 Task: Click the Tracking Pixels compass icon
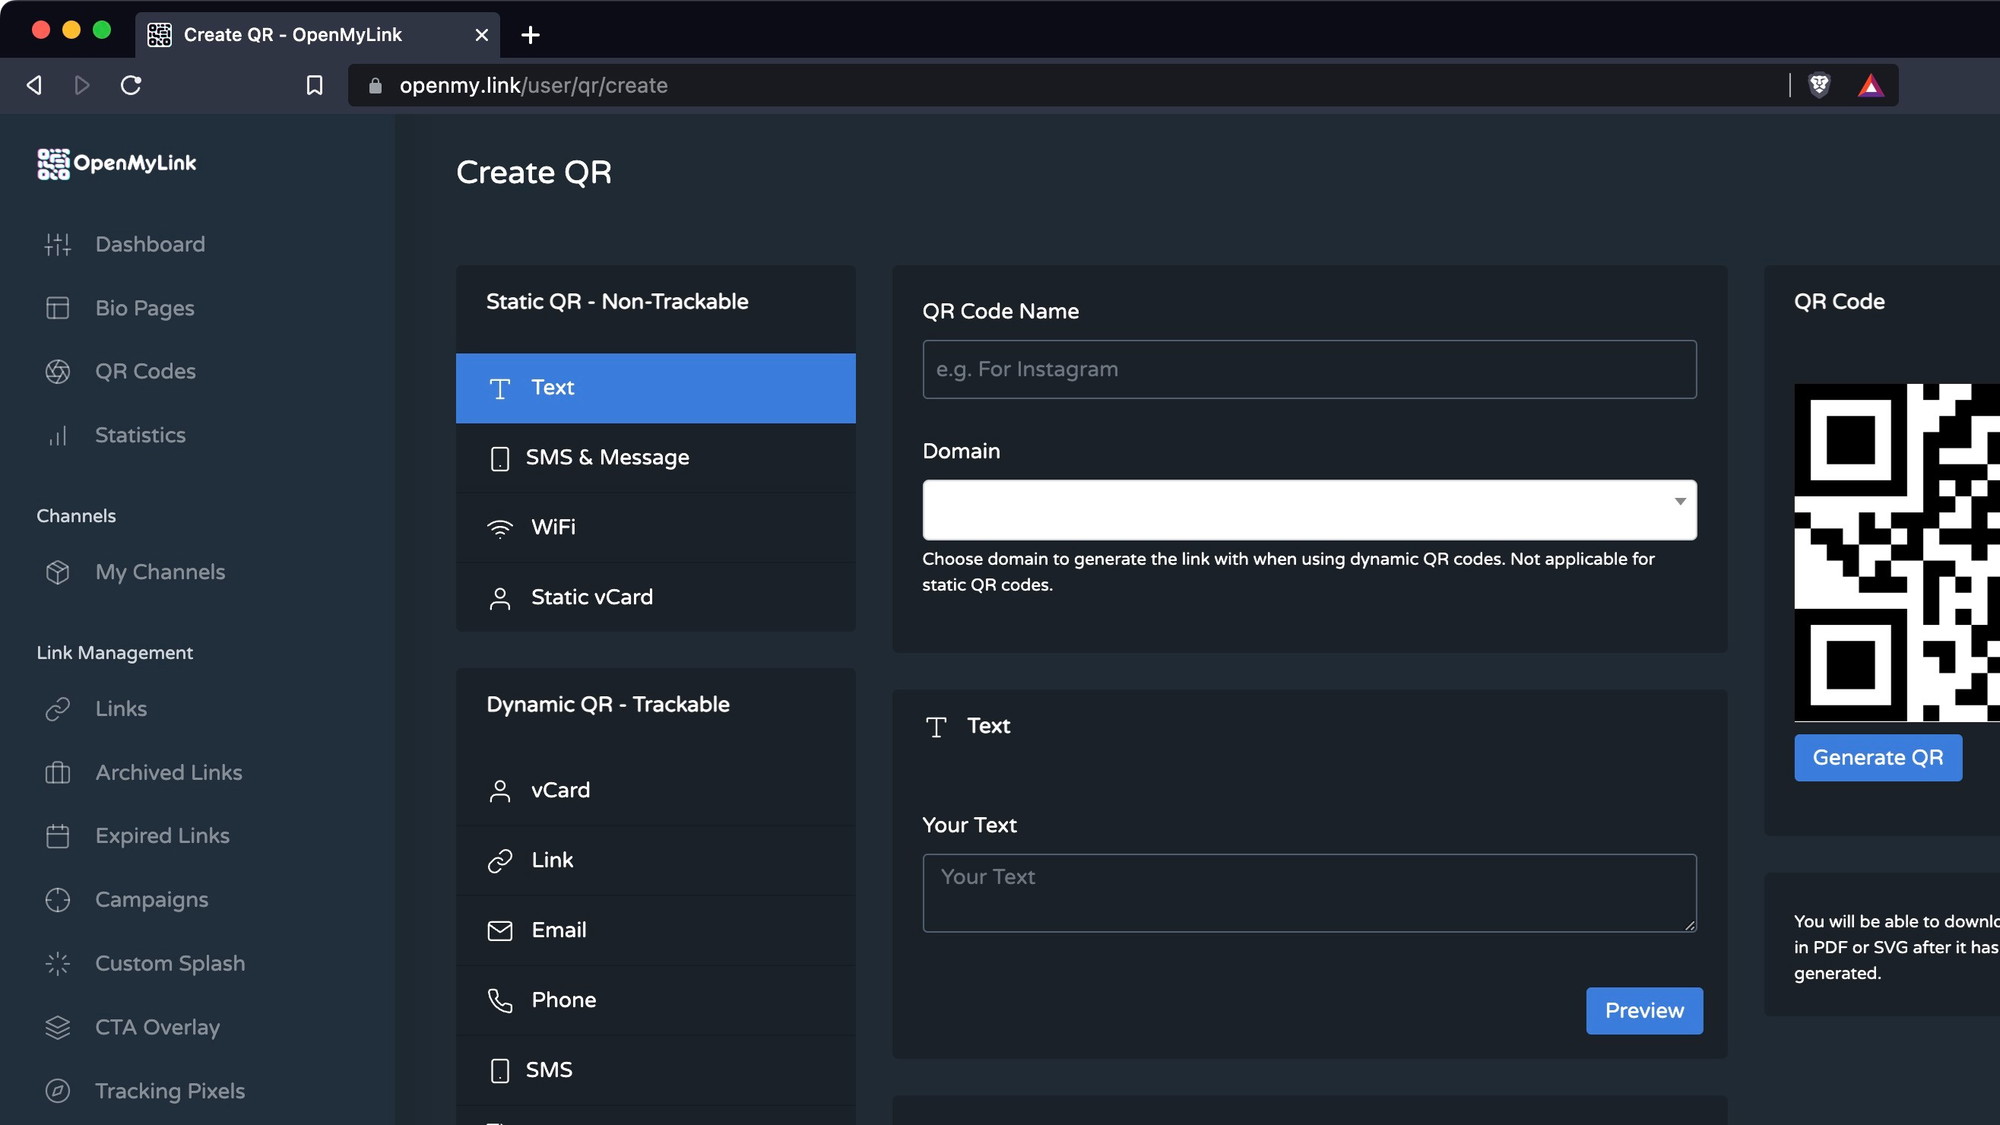(58, 1091)
